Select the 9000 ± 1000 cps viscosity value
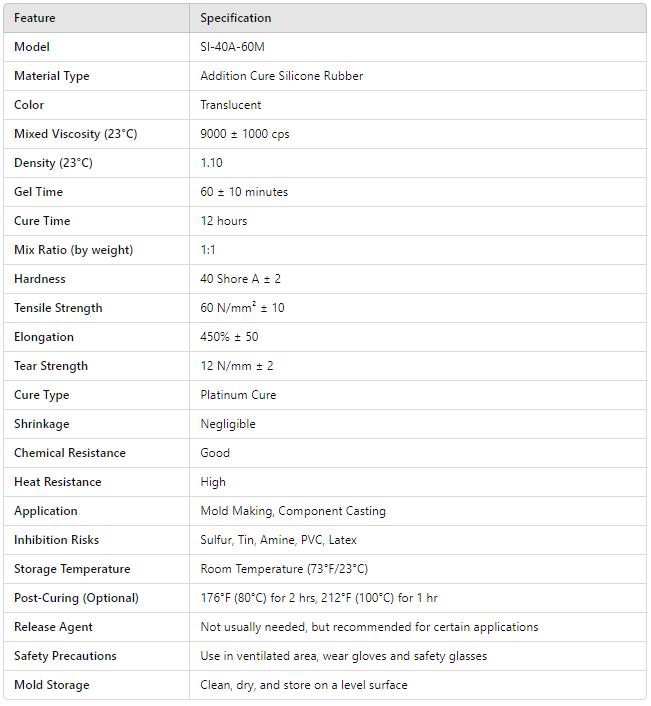The width and height of the screenshot is (651, 706). 245,134
